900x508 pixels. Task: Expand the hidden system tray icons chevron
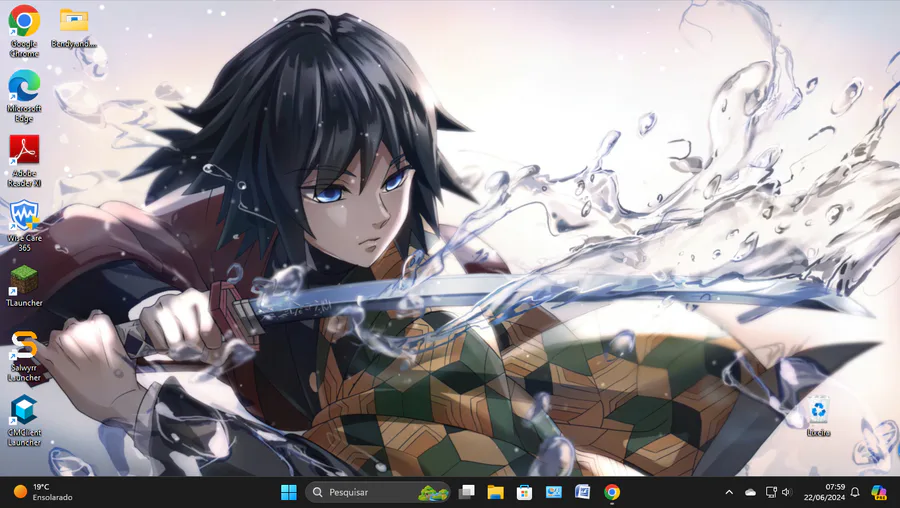point(729,492)
